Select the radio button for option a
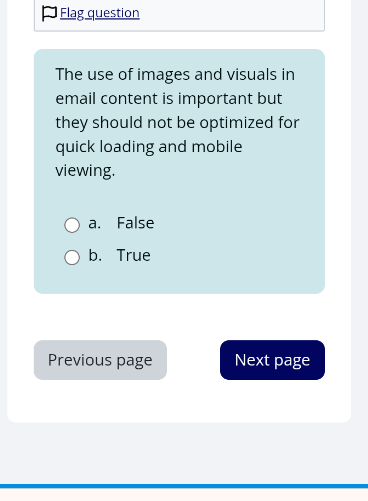This screenshot has height=501, width=368. click(72, 225)
